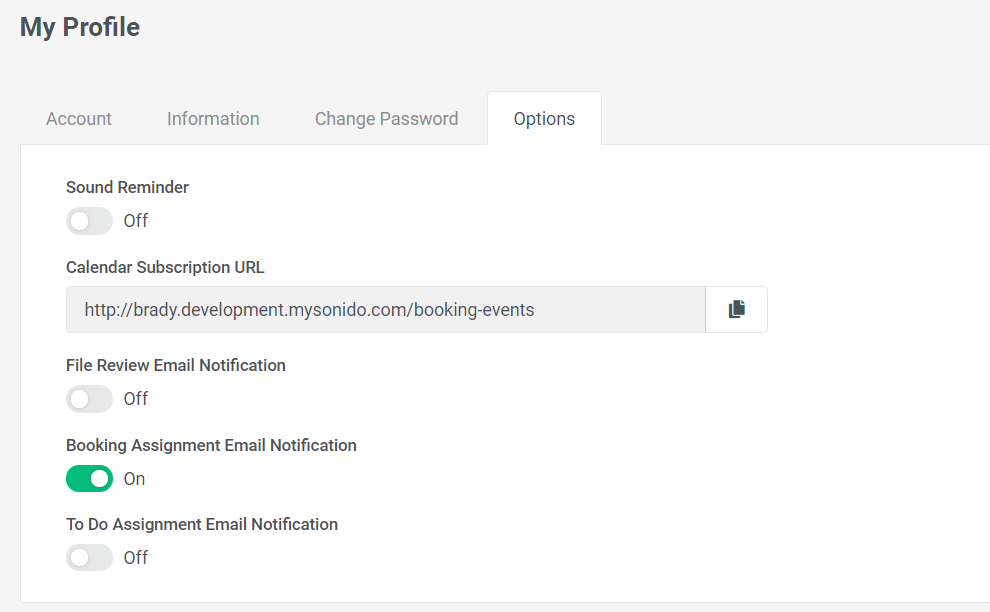990x612 pixels.
Task: Click the Sound Reminder label
Action: (x=128, y=188)
